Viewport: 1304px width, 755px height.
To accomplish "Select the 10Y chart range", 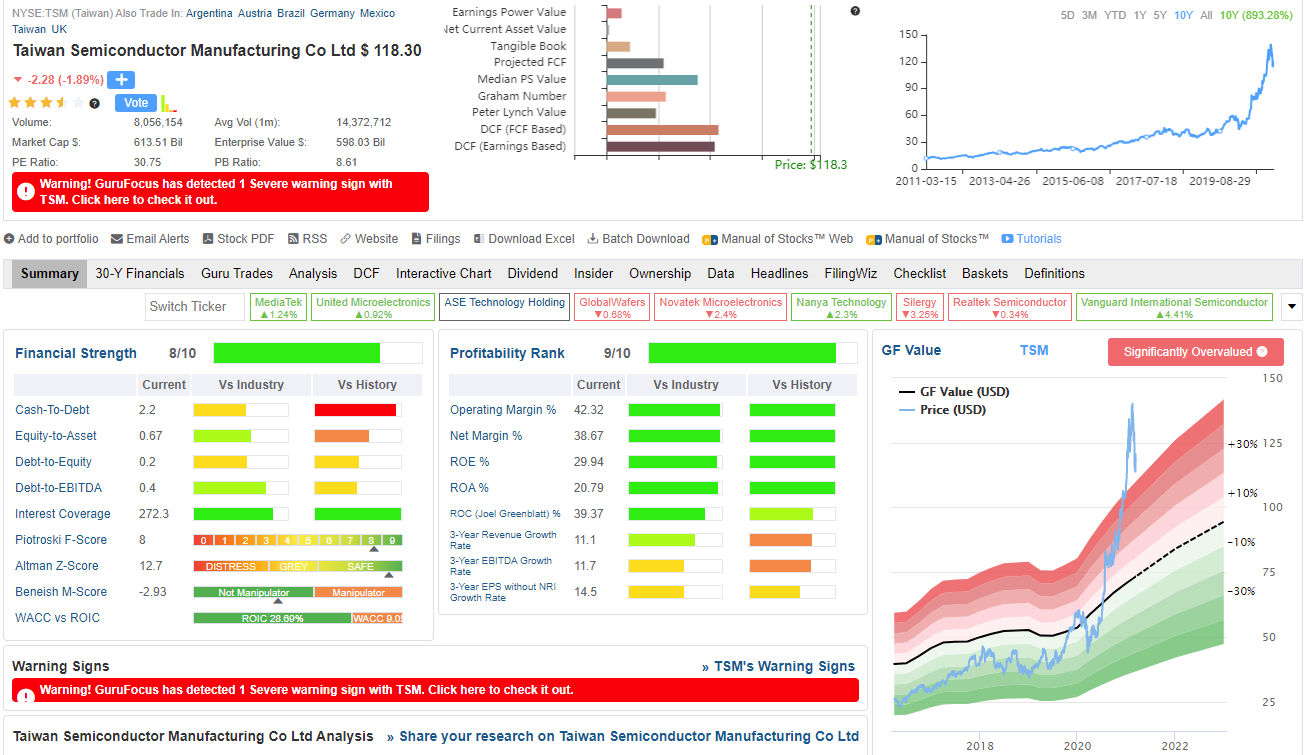I will click(x=1183, y=15).
